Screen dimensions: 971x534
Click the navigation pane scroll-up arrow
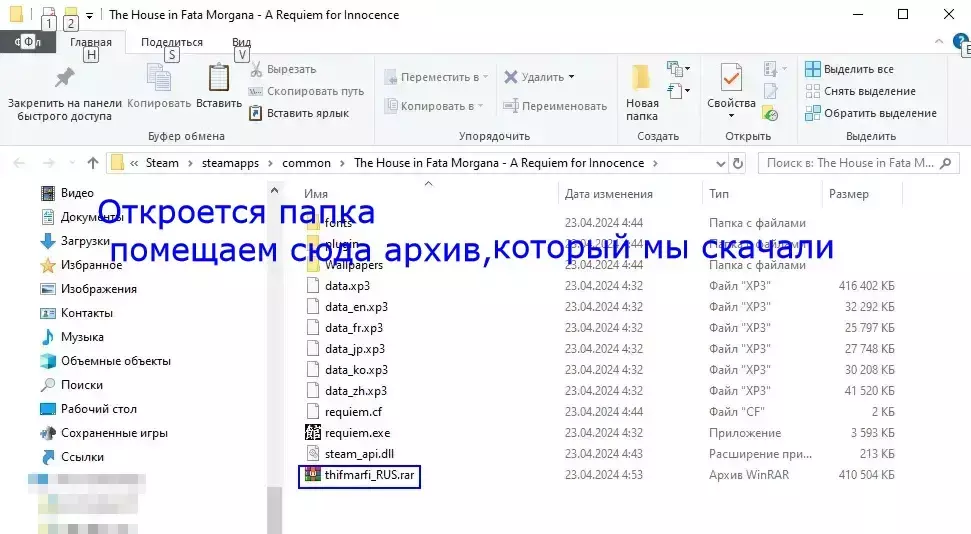(x=274, y=191)
